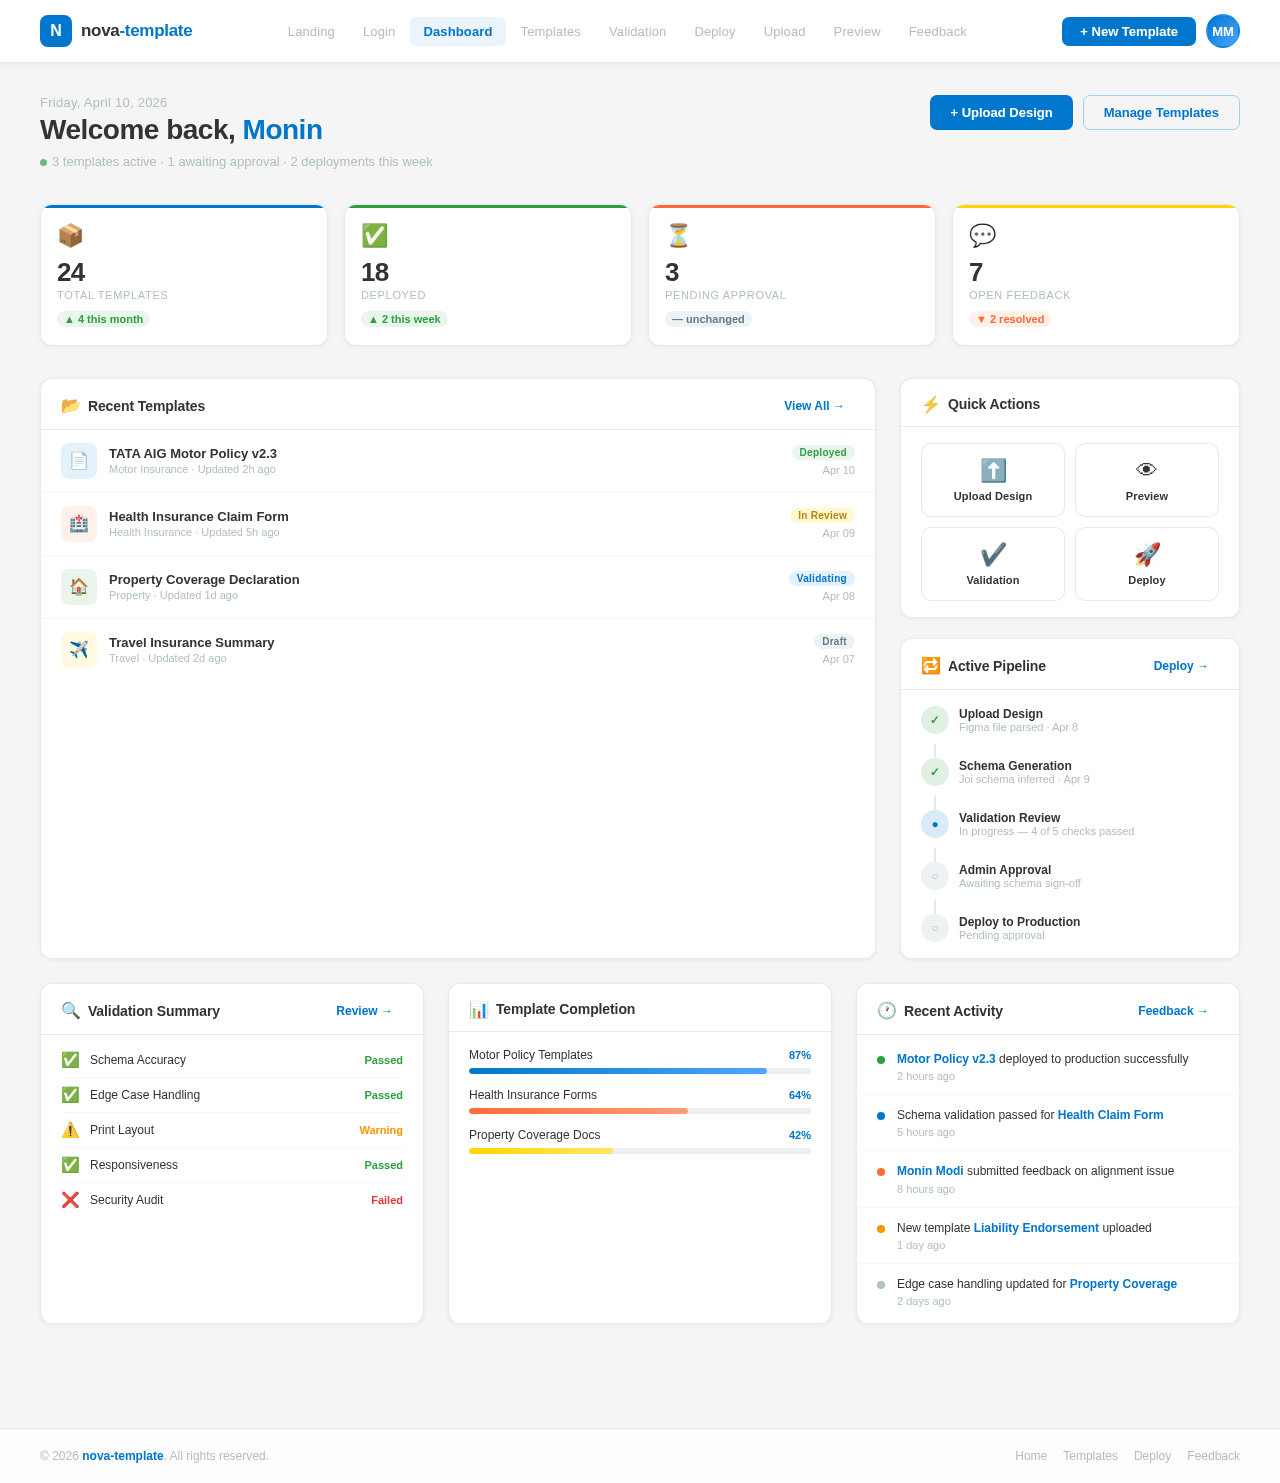This screenshot has width=1280, height=1483.
Task: Click the bar chart icon in Template Completion header
Action: (478, 1010)
